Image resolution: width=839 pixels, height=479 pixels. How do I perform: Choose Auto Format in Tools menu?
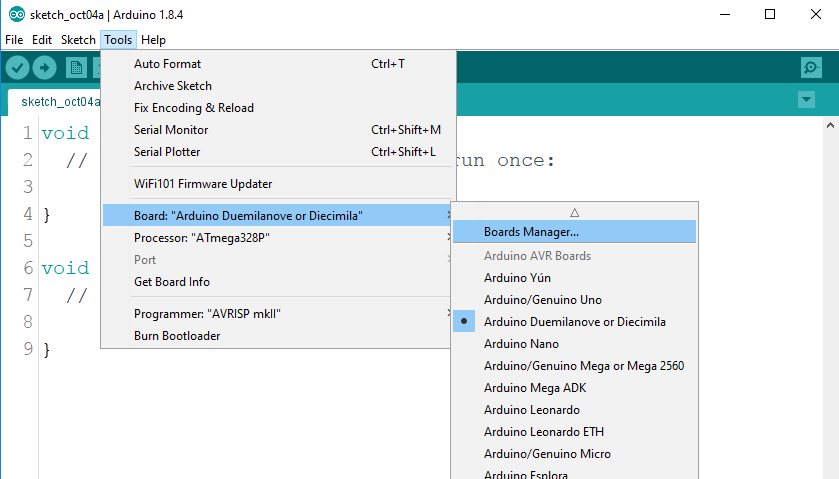click(x=167, y=64)
